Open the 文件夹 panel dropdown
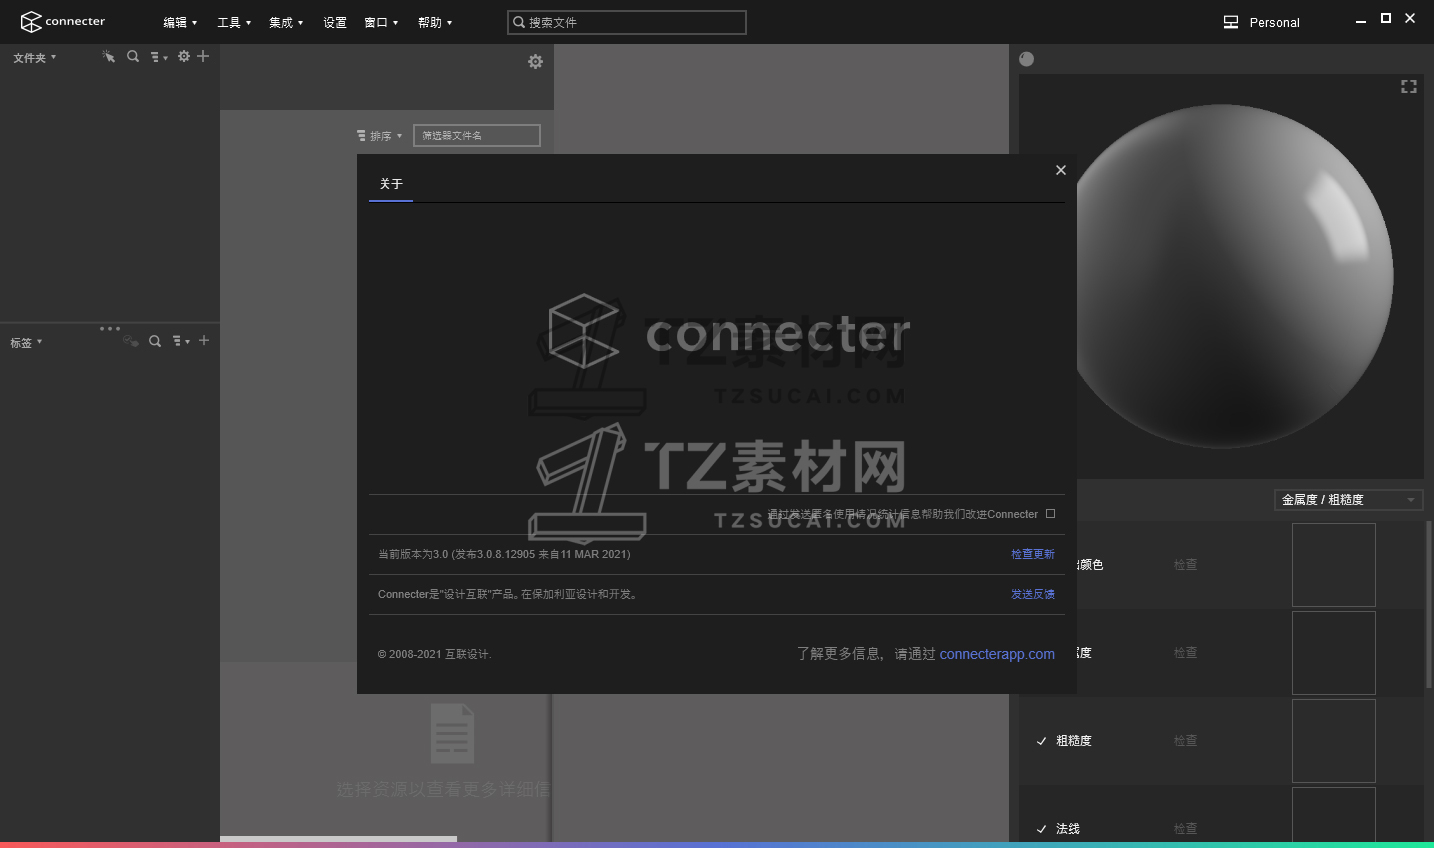 click(x=35, y=58)
